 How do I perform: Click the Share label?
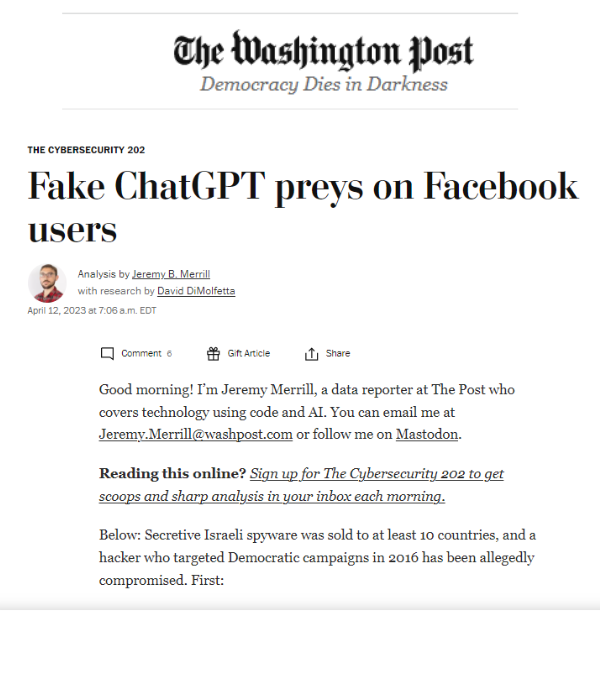coord(338,354)
